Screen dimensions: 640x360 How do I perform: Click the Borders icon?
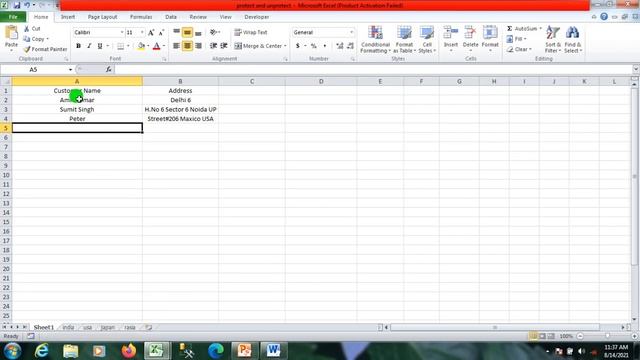coord(120,46)
